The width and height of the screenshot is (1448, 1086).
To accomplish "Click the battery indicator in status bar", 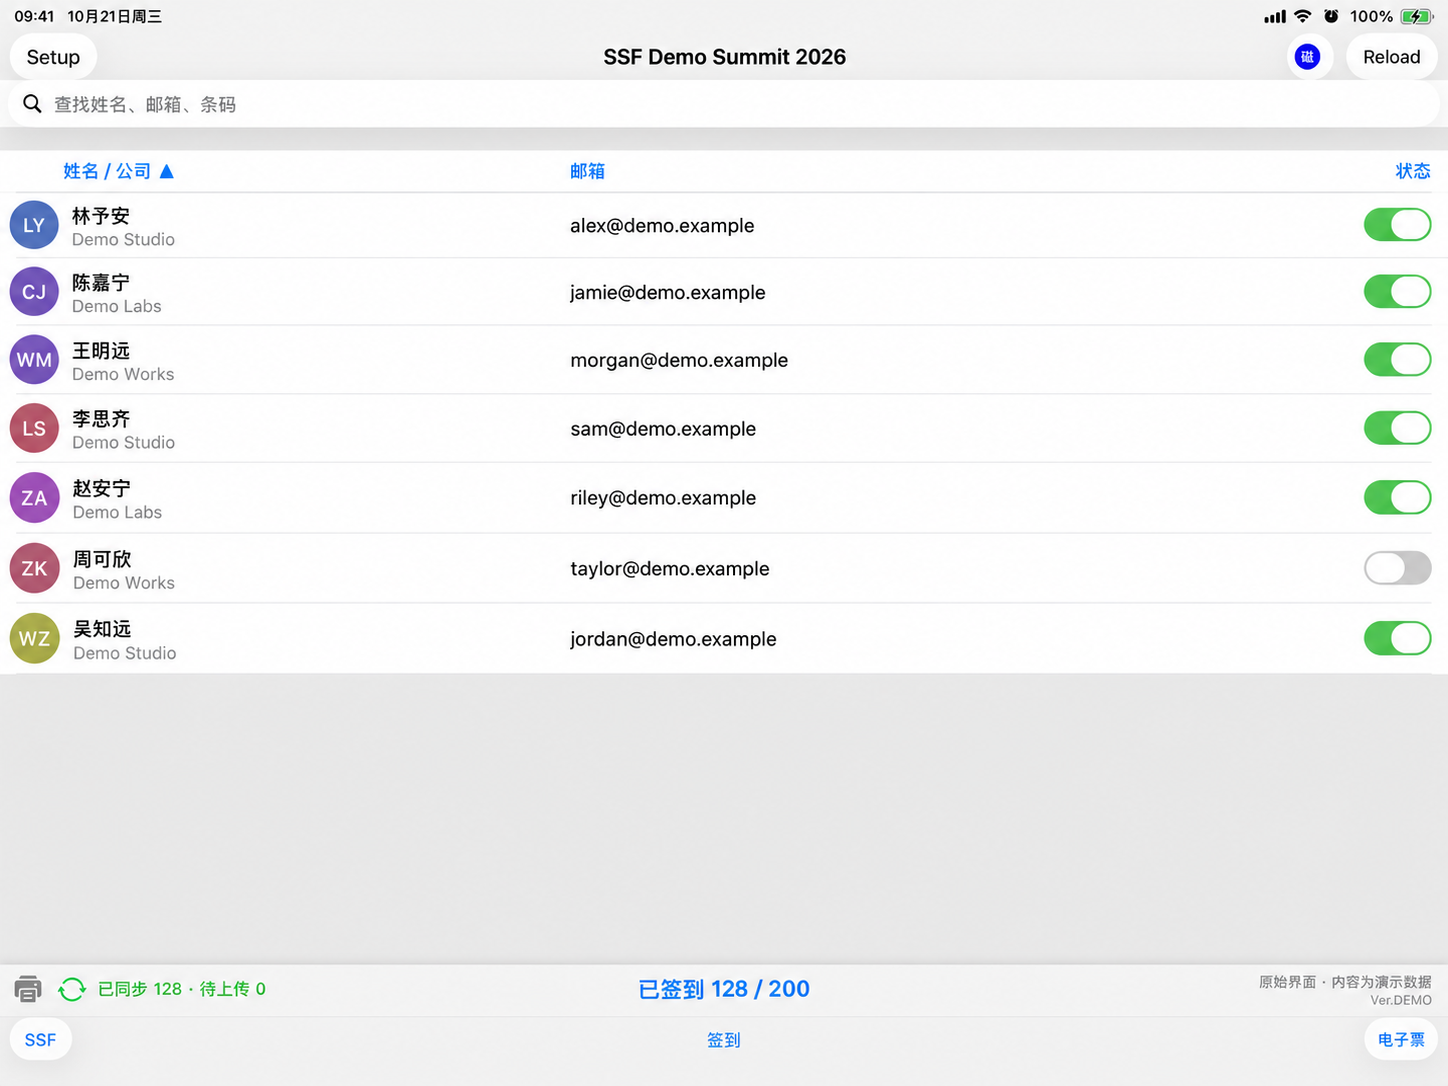I will click(x=1417, y=16).
